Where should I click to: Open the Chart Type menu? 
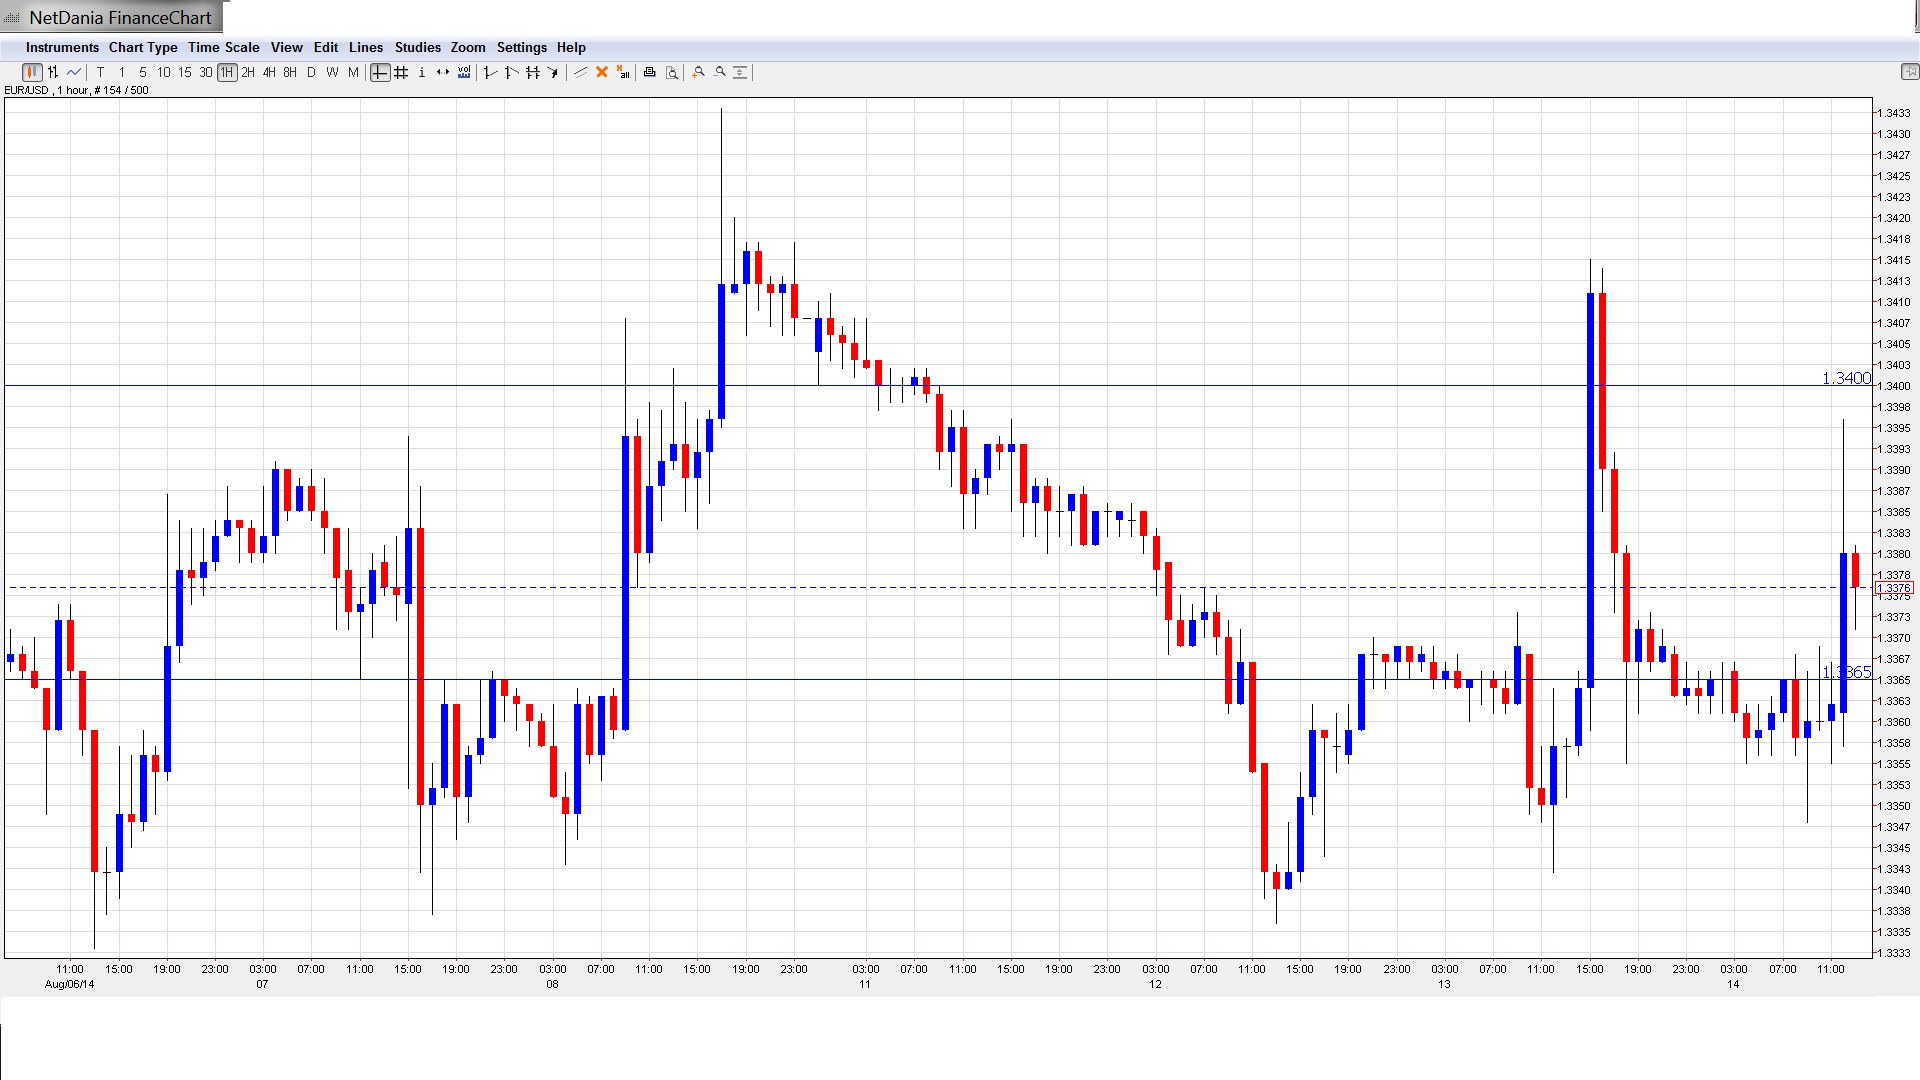[143, 47]
